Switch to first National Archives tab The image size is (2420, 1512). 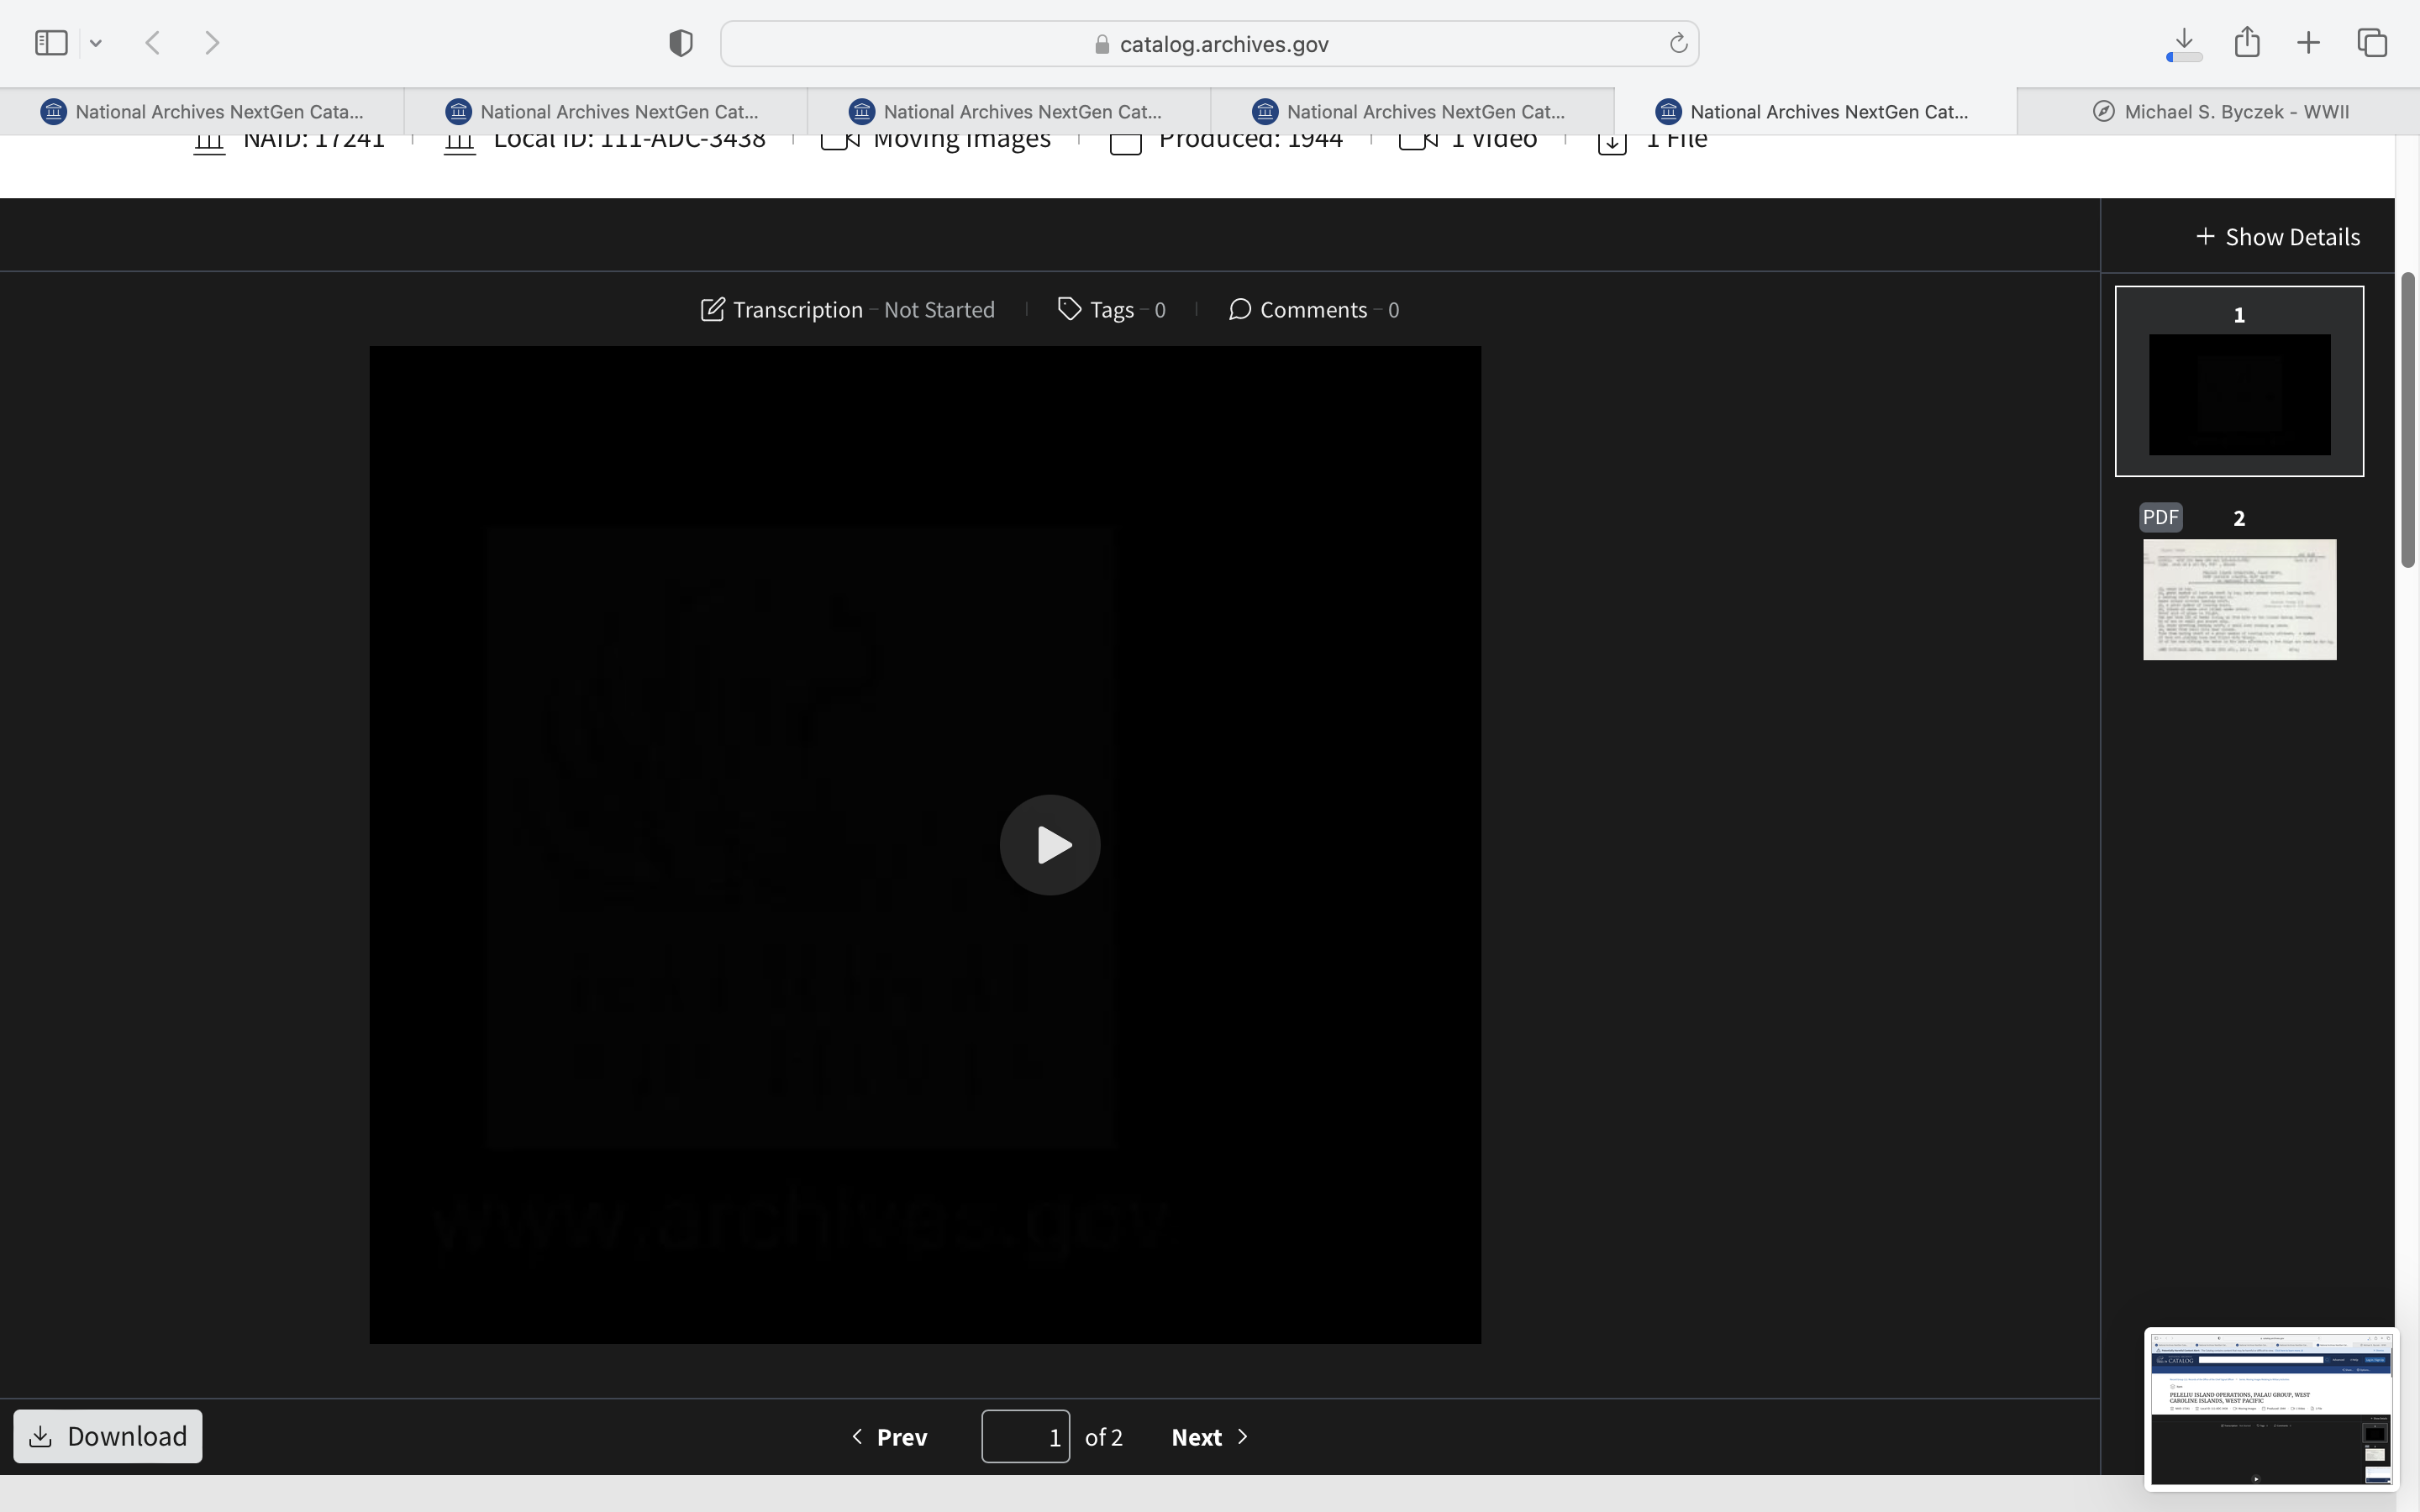[203, 111]
